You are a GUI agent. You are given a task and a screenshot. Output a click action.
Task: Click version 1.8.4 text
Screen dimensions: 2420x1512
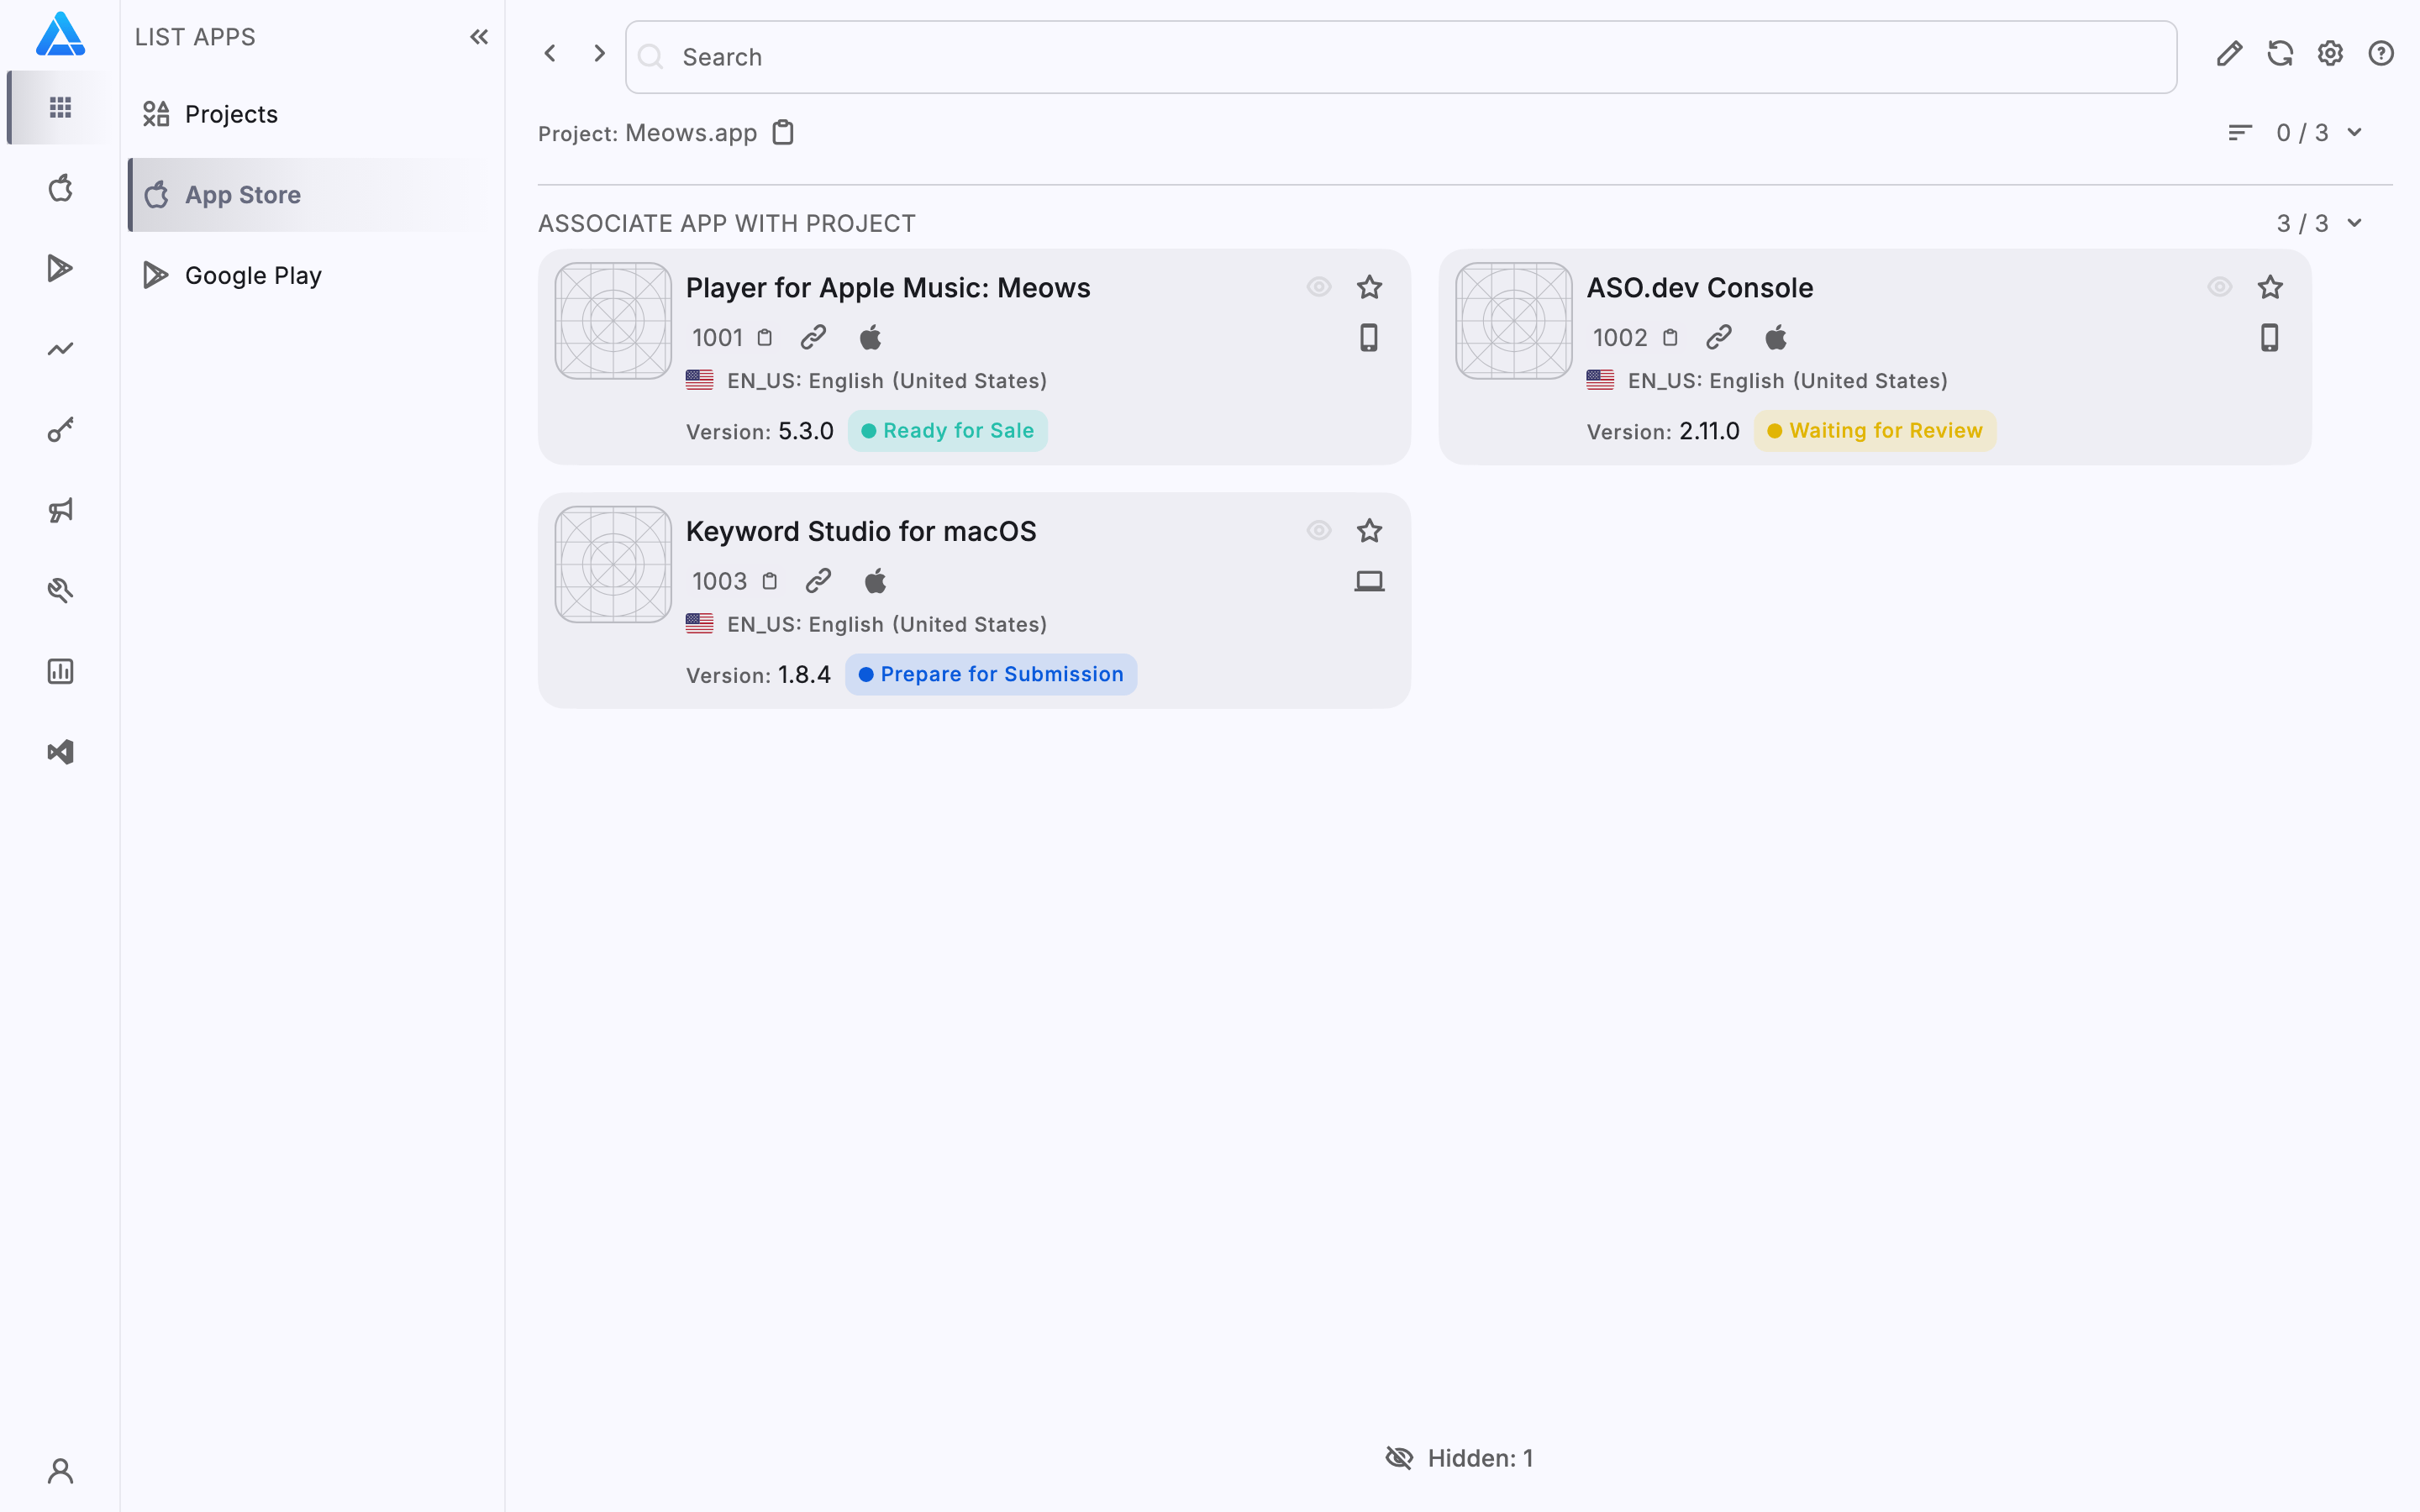pyautogui.click(x=804, y=675)
